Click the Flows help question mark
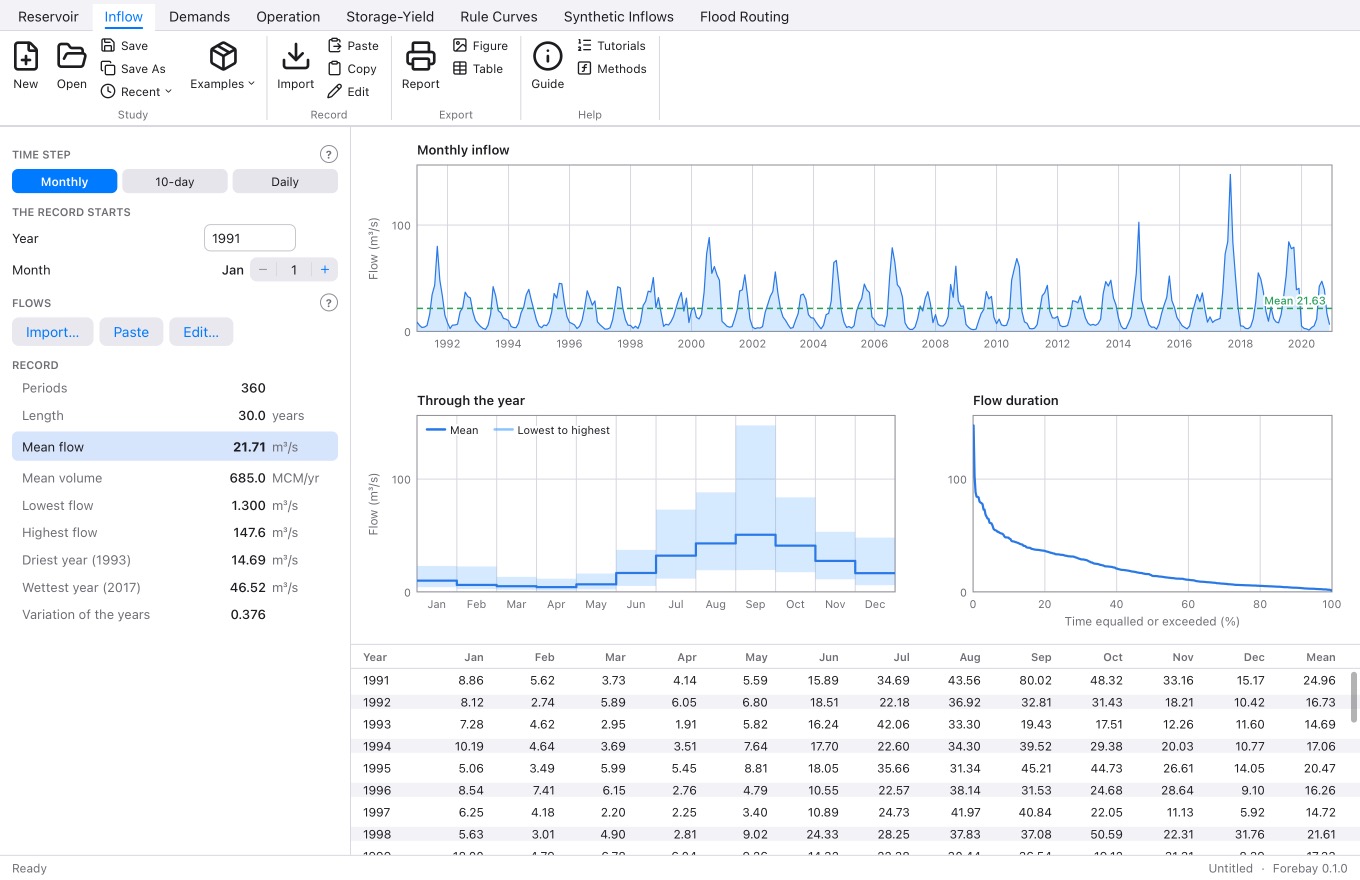Image resolution: width=1360 pixels, height=880 pixels. tap(329, 302)
